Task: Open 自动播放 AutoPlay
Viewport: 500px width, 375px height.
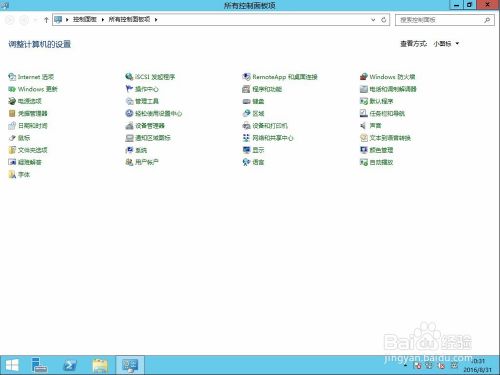Action: pos(377,162)
